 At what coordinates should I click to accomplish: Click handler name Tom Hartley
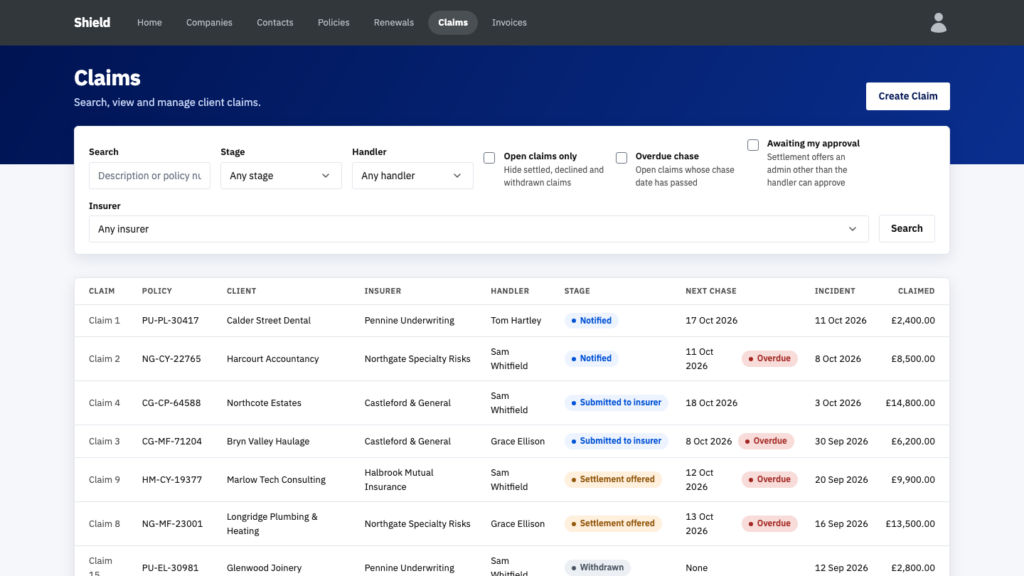(x=516, y=321)
